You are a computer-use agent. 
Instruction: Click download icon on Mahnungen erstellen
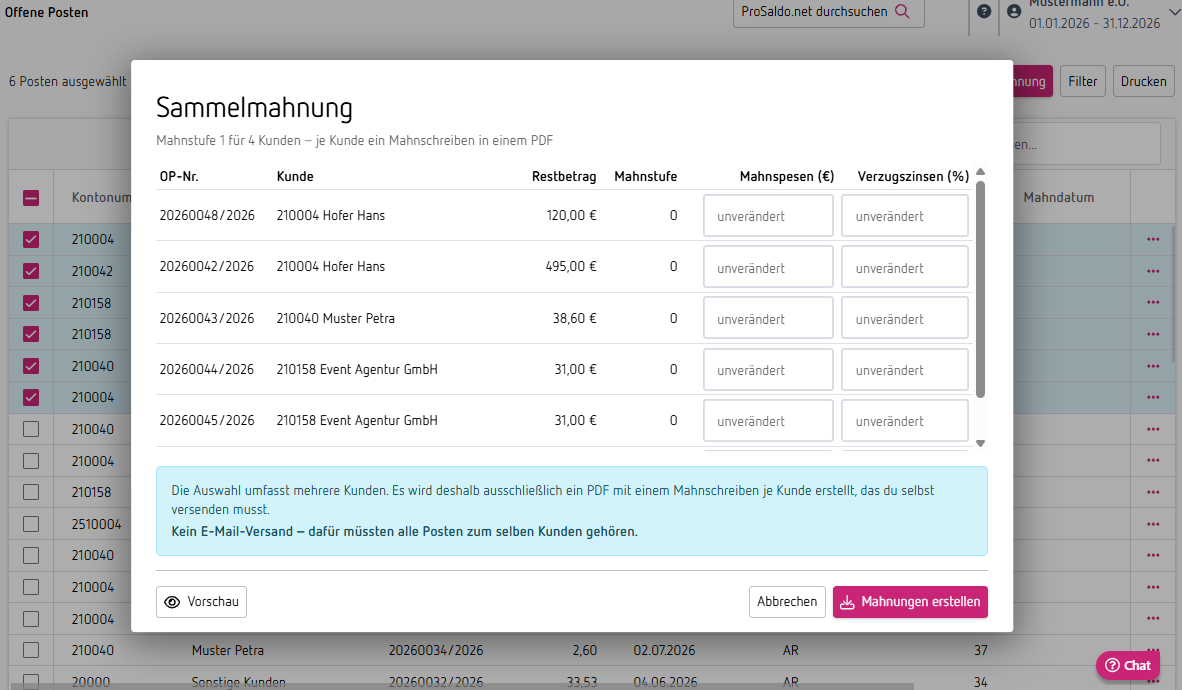847,602
